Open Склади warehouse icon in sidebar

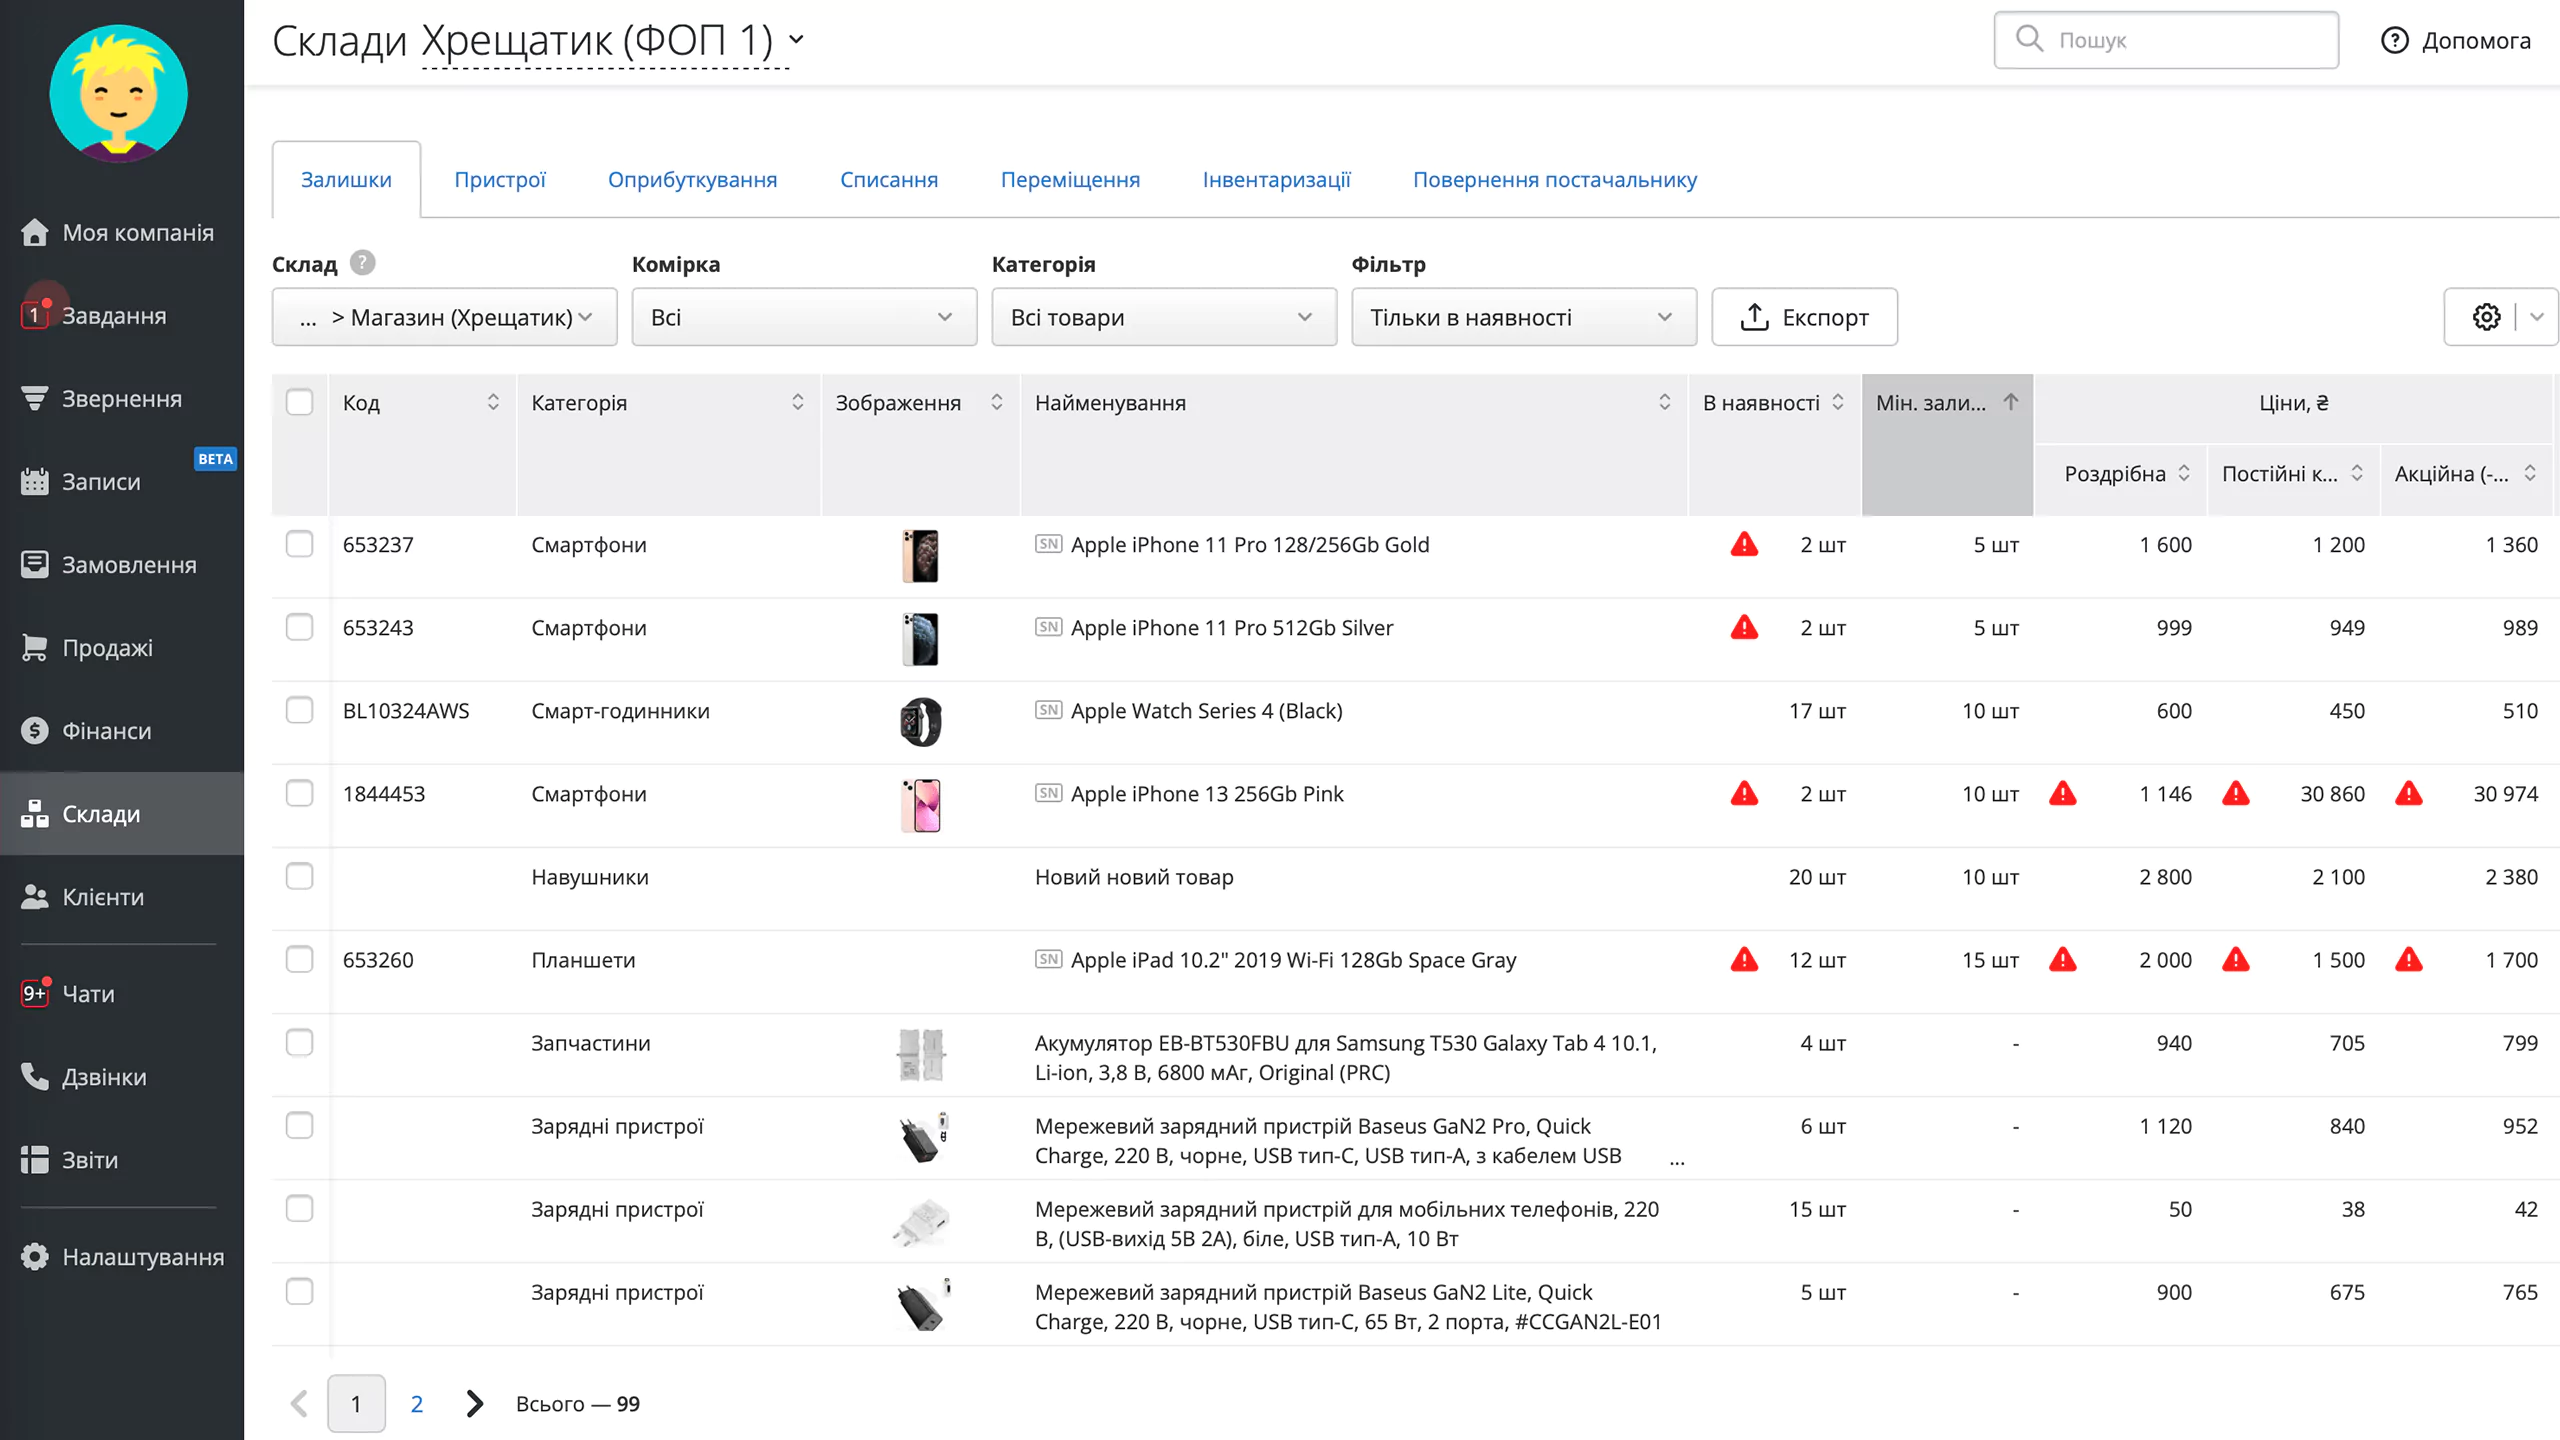(34, 813)
